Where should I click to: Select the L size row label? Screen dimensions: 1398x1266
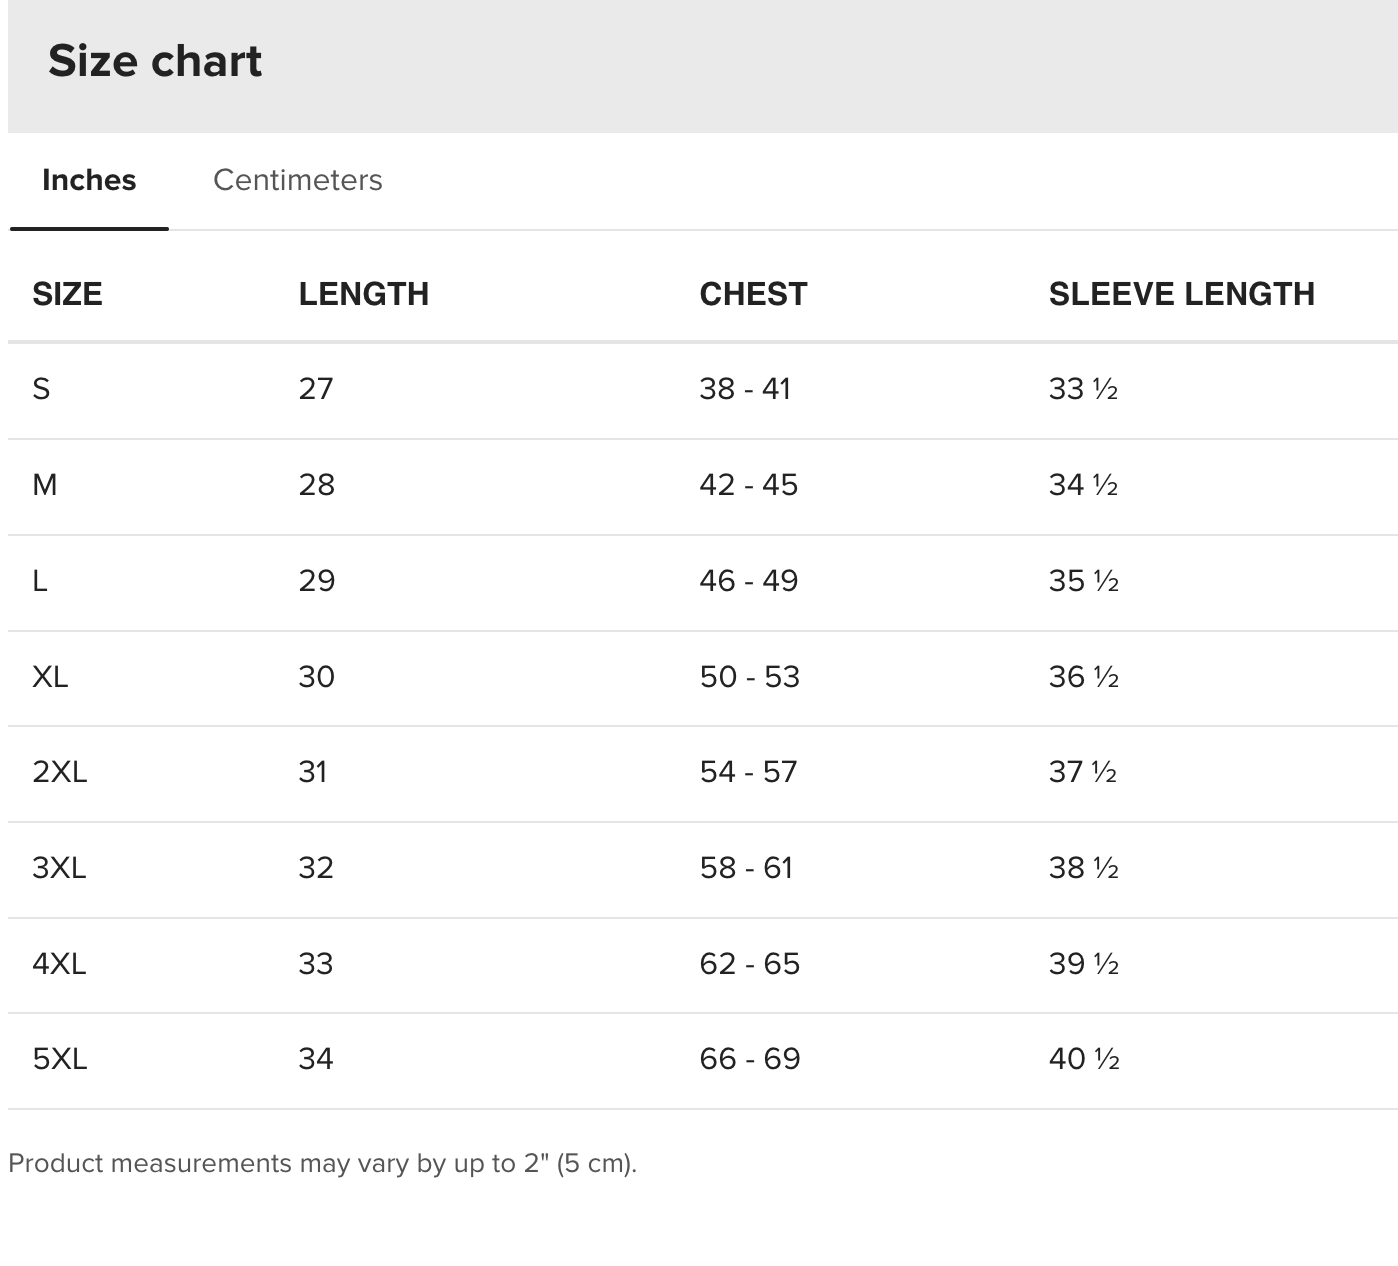point(40,581)
